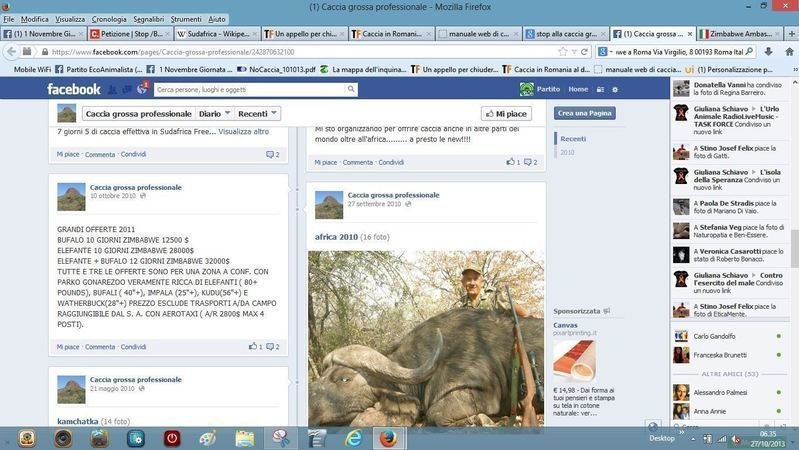Launch Internet Explorer from the taskbar
The height and width of the screenshot is (450, 799).
pyautogui.click(x=353, y=438)
